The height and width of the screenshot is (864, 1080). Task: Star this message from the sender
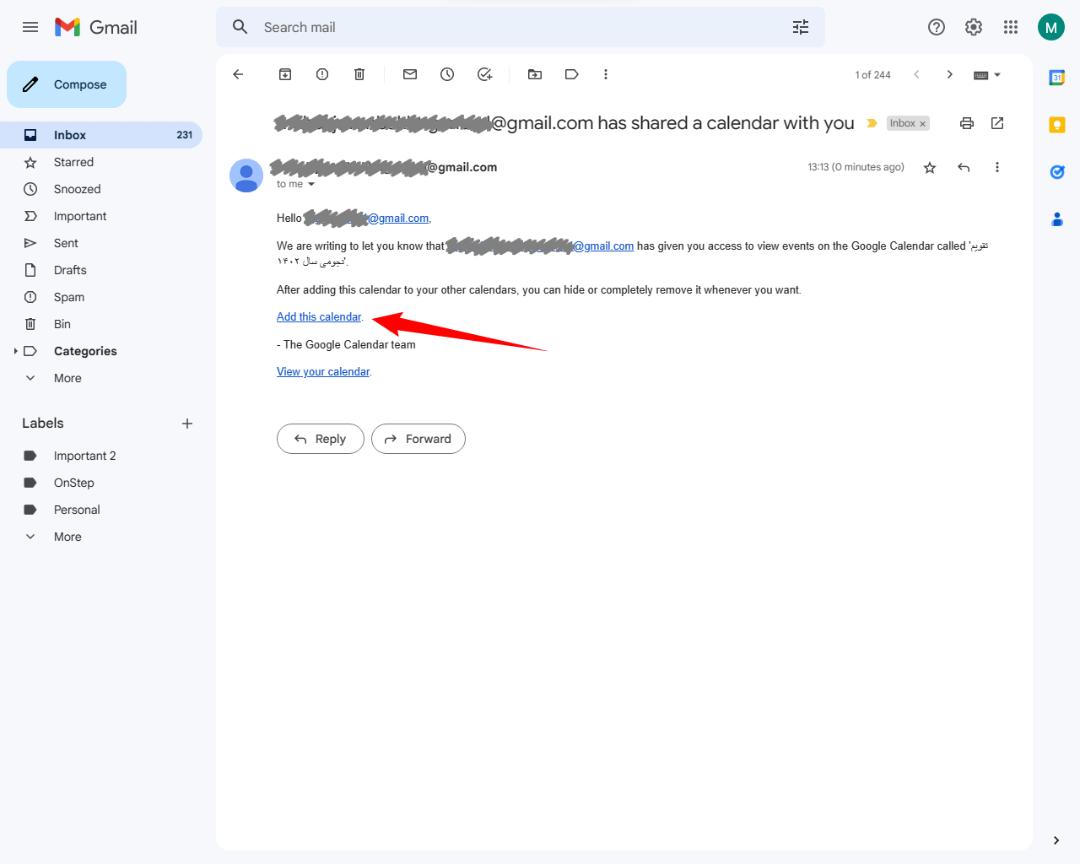point(929,167)
